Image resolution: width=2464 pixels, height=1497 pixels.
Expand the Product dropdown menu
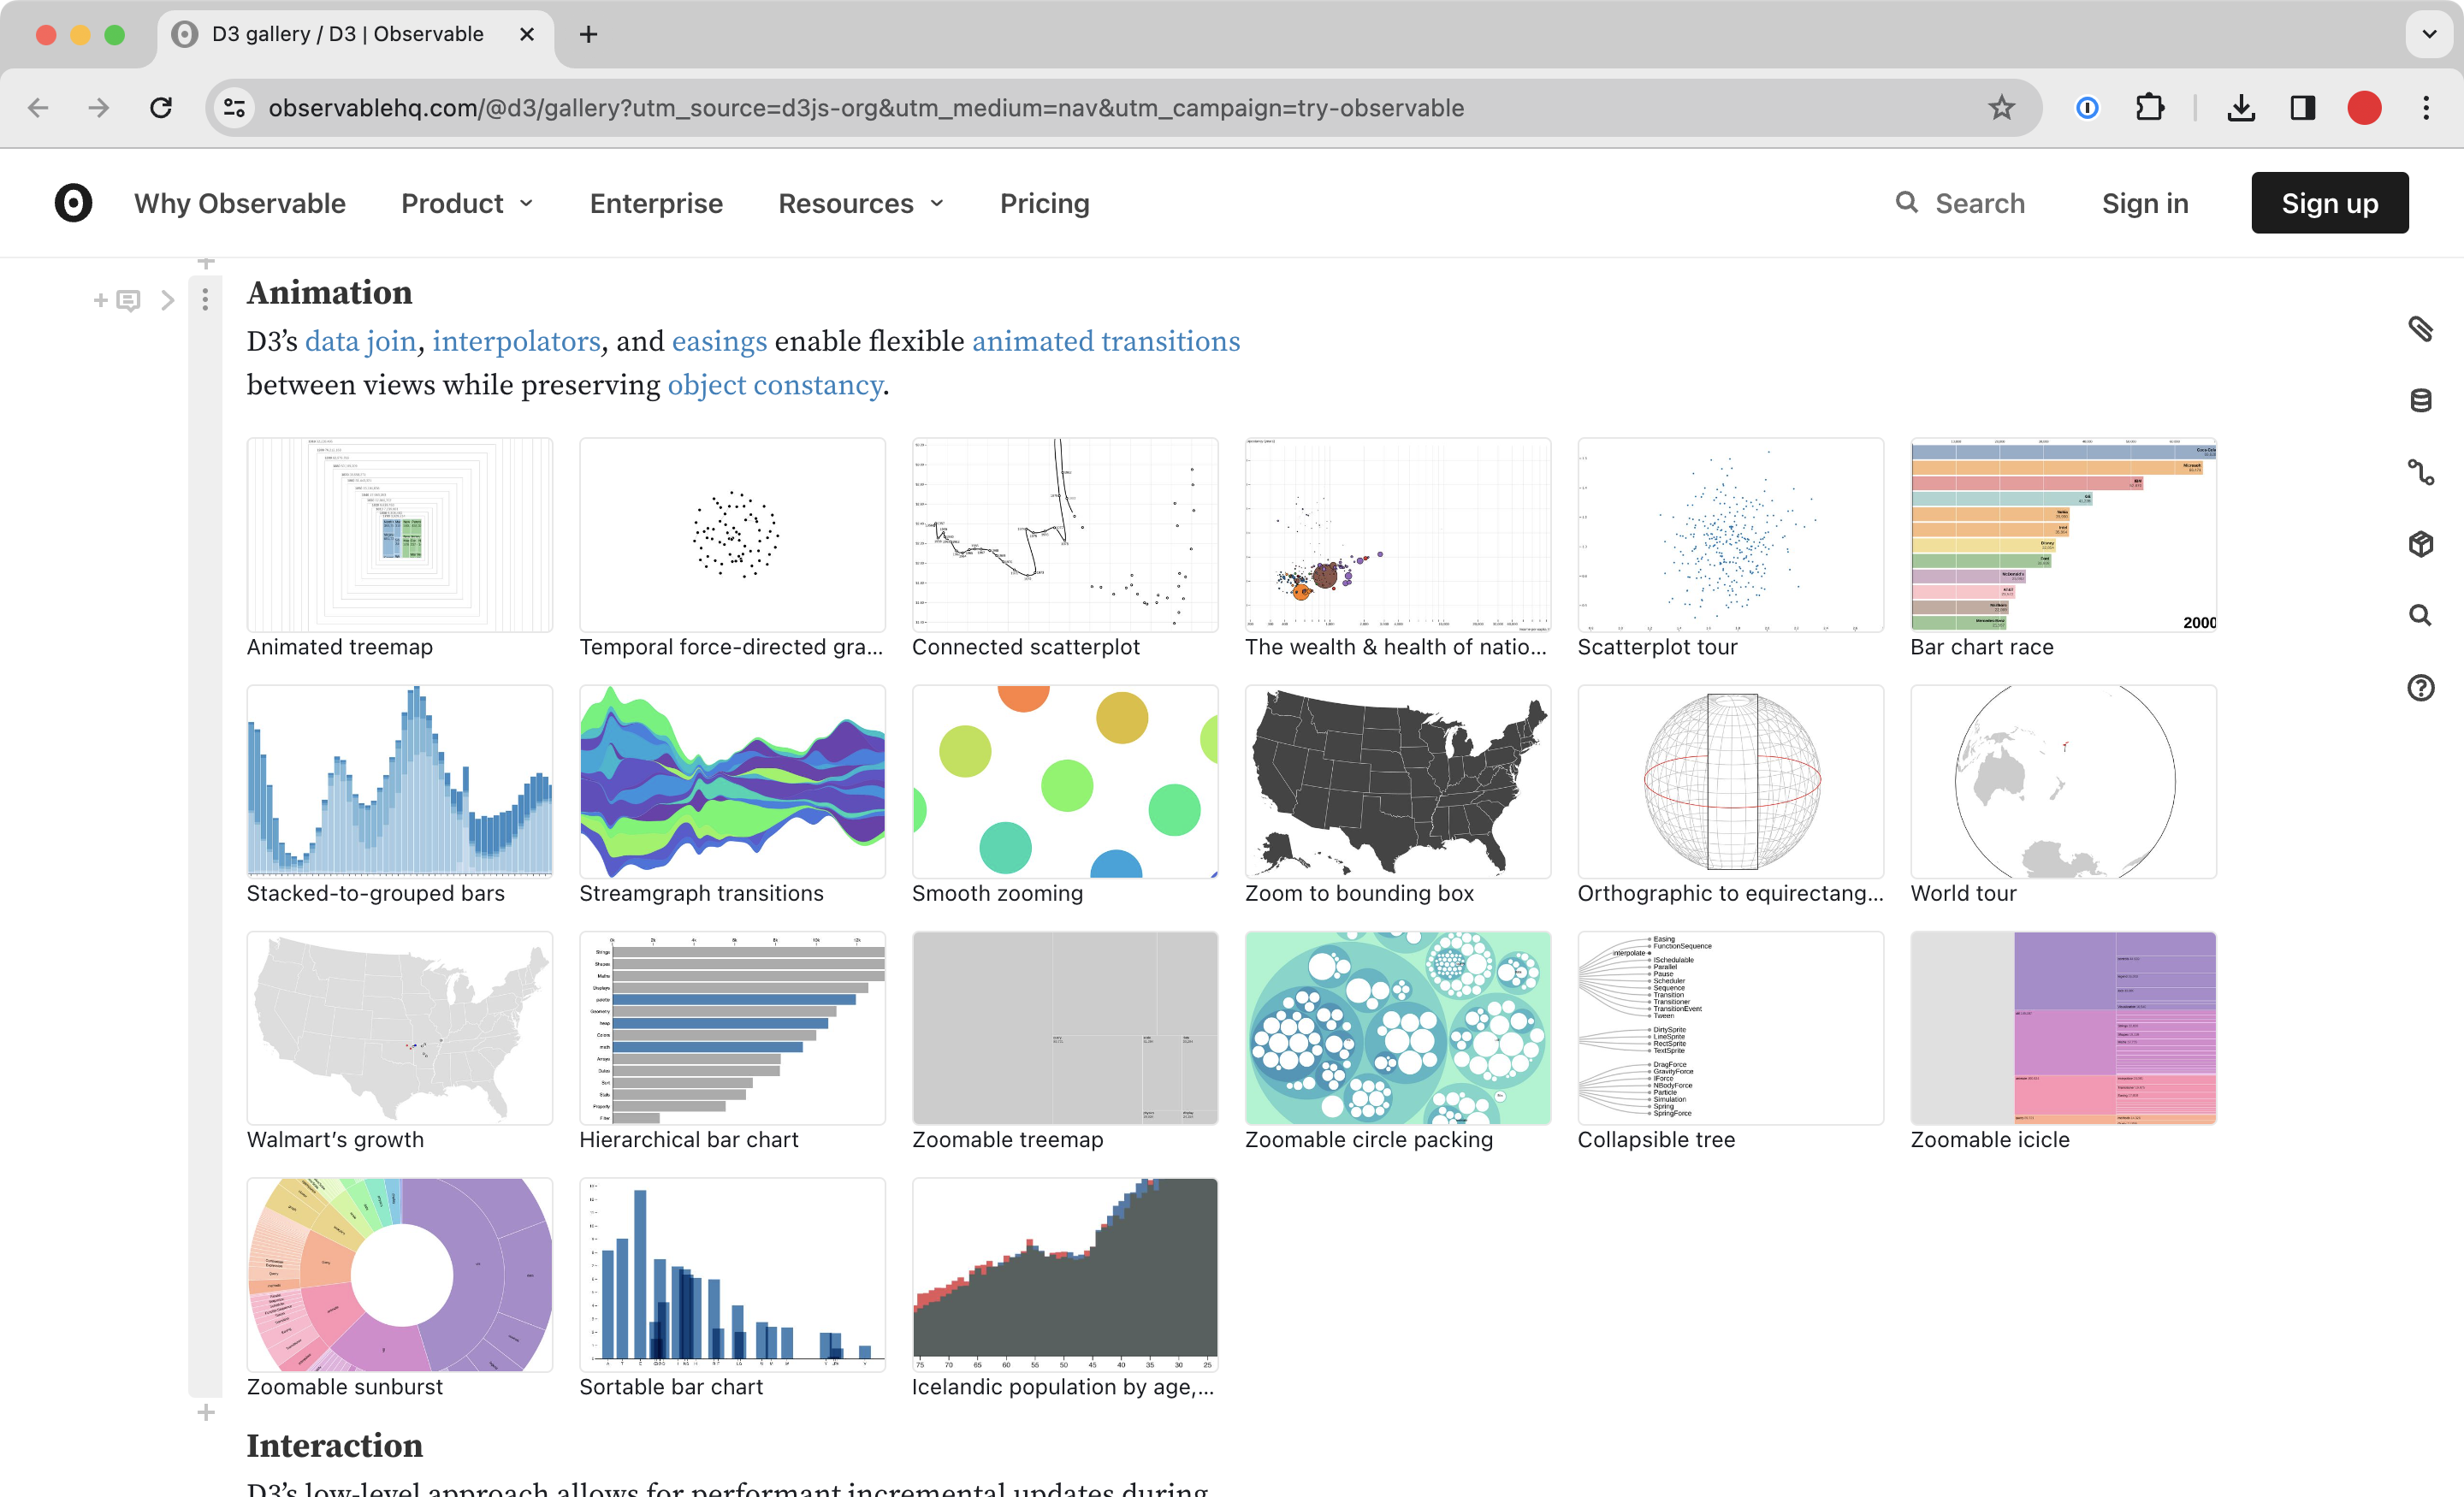point(467,203)
